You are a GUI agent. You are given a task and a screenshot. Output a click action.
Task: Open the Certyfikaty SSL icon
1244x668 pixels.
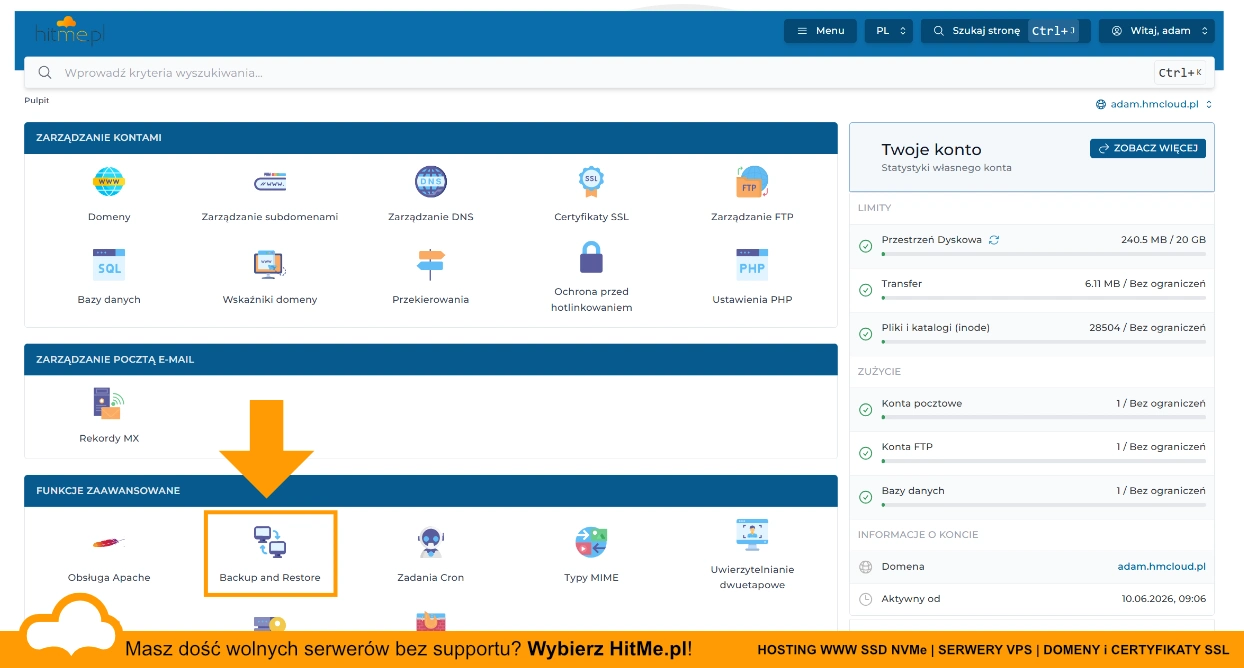[x=592, y=182]
